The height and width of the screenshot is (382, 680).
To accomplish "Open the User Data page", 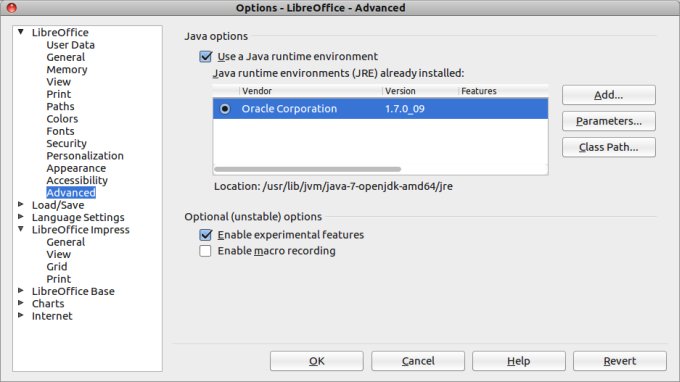I will coord(70,45).
